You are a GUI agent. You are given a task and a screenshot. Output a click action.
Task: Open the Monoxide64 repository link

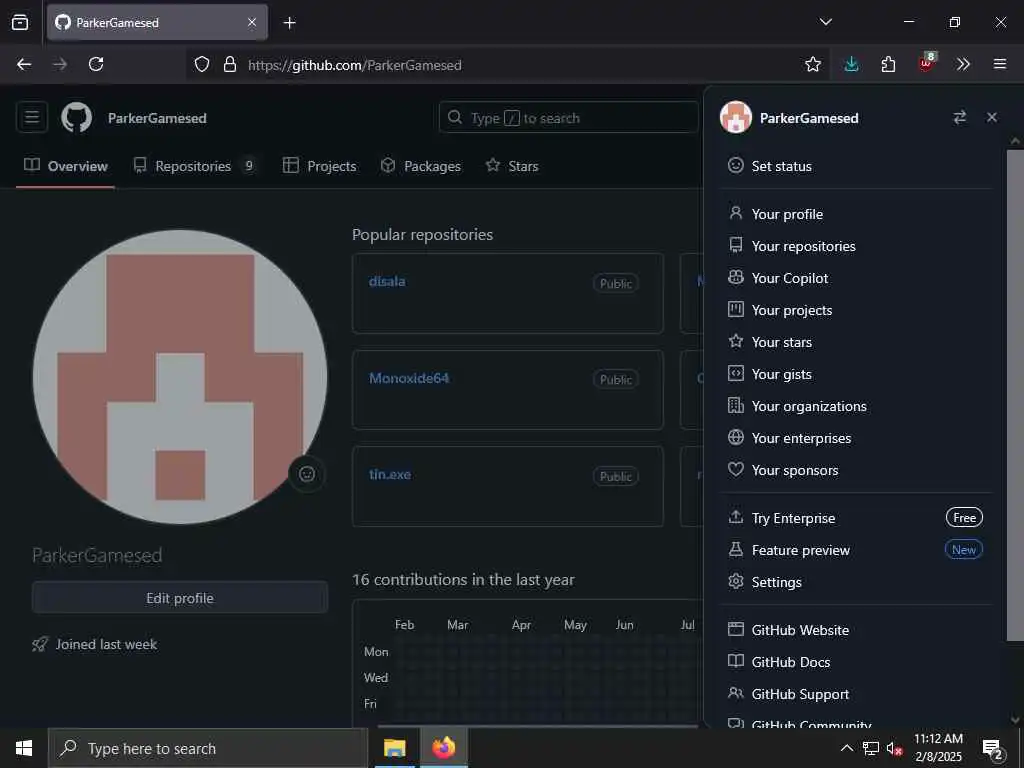point(409,378)
